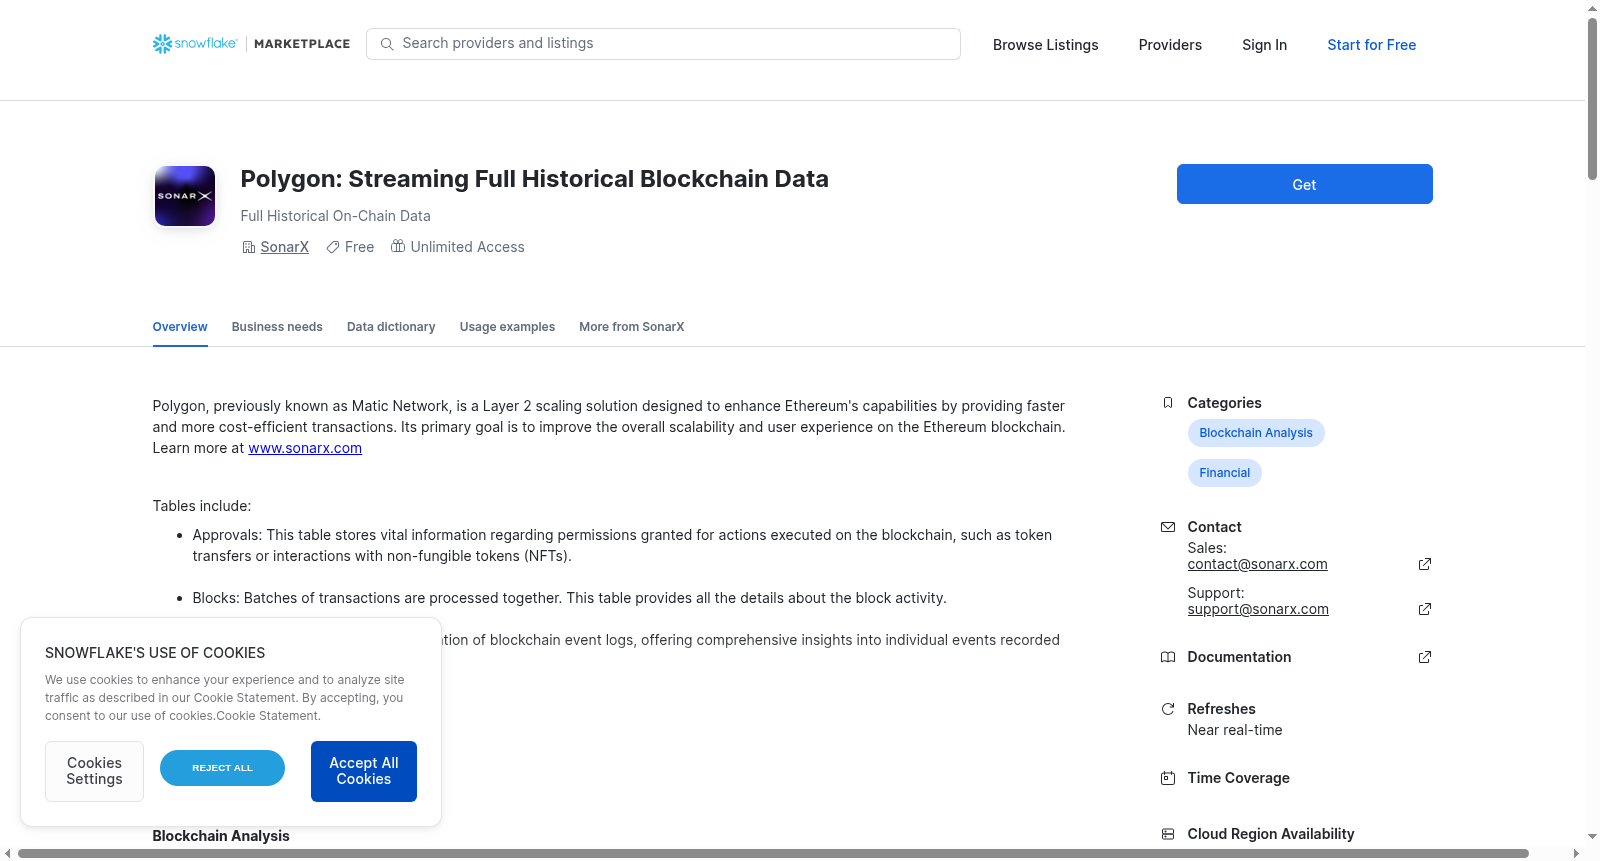
Task: Click the Contact envelope icon
Action: click(1168, 527)
